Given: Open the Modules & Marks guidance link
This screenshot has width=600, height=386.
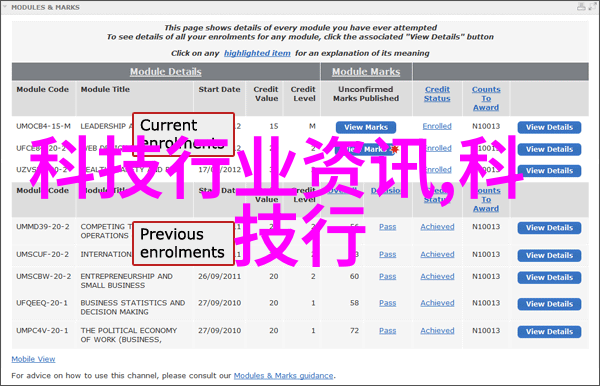Looking at the screenshot, I should pos(284,376).
